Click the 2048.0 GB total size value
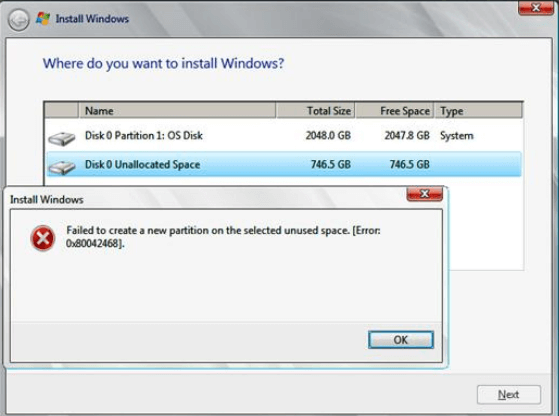 click(328, 135)
